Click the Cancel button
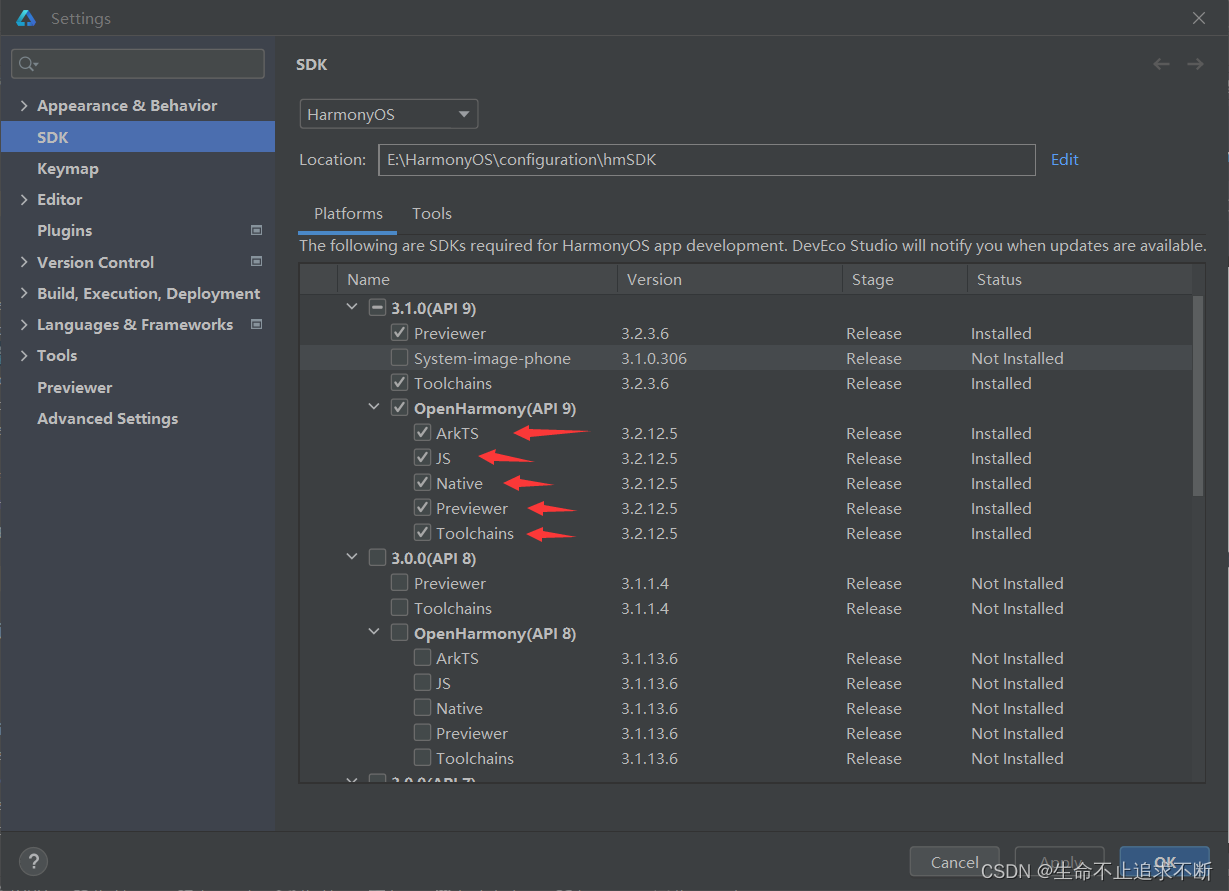 (x=955, y=862)
